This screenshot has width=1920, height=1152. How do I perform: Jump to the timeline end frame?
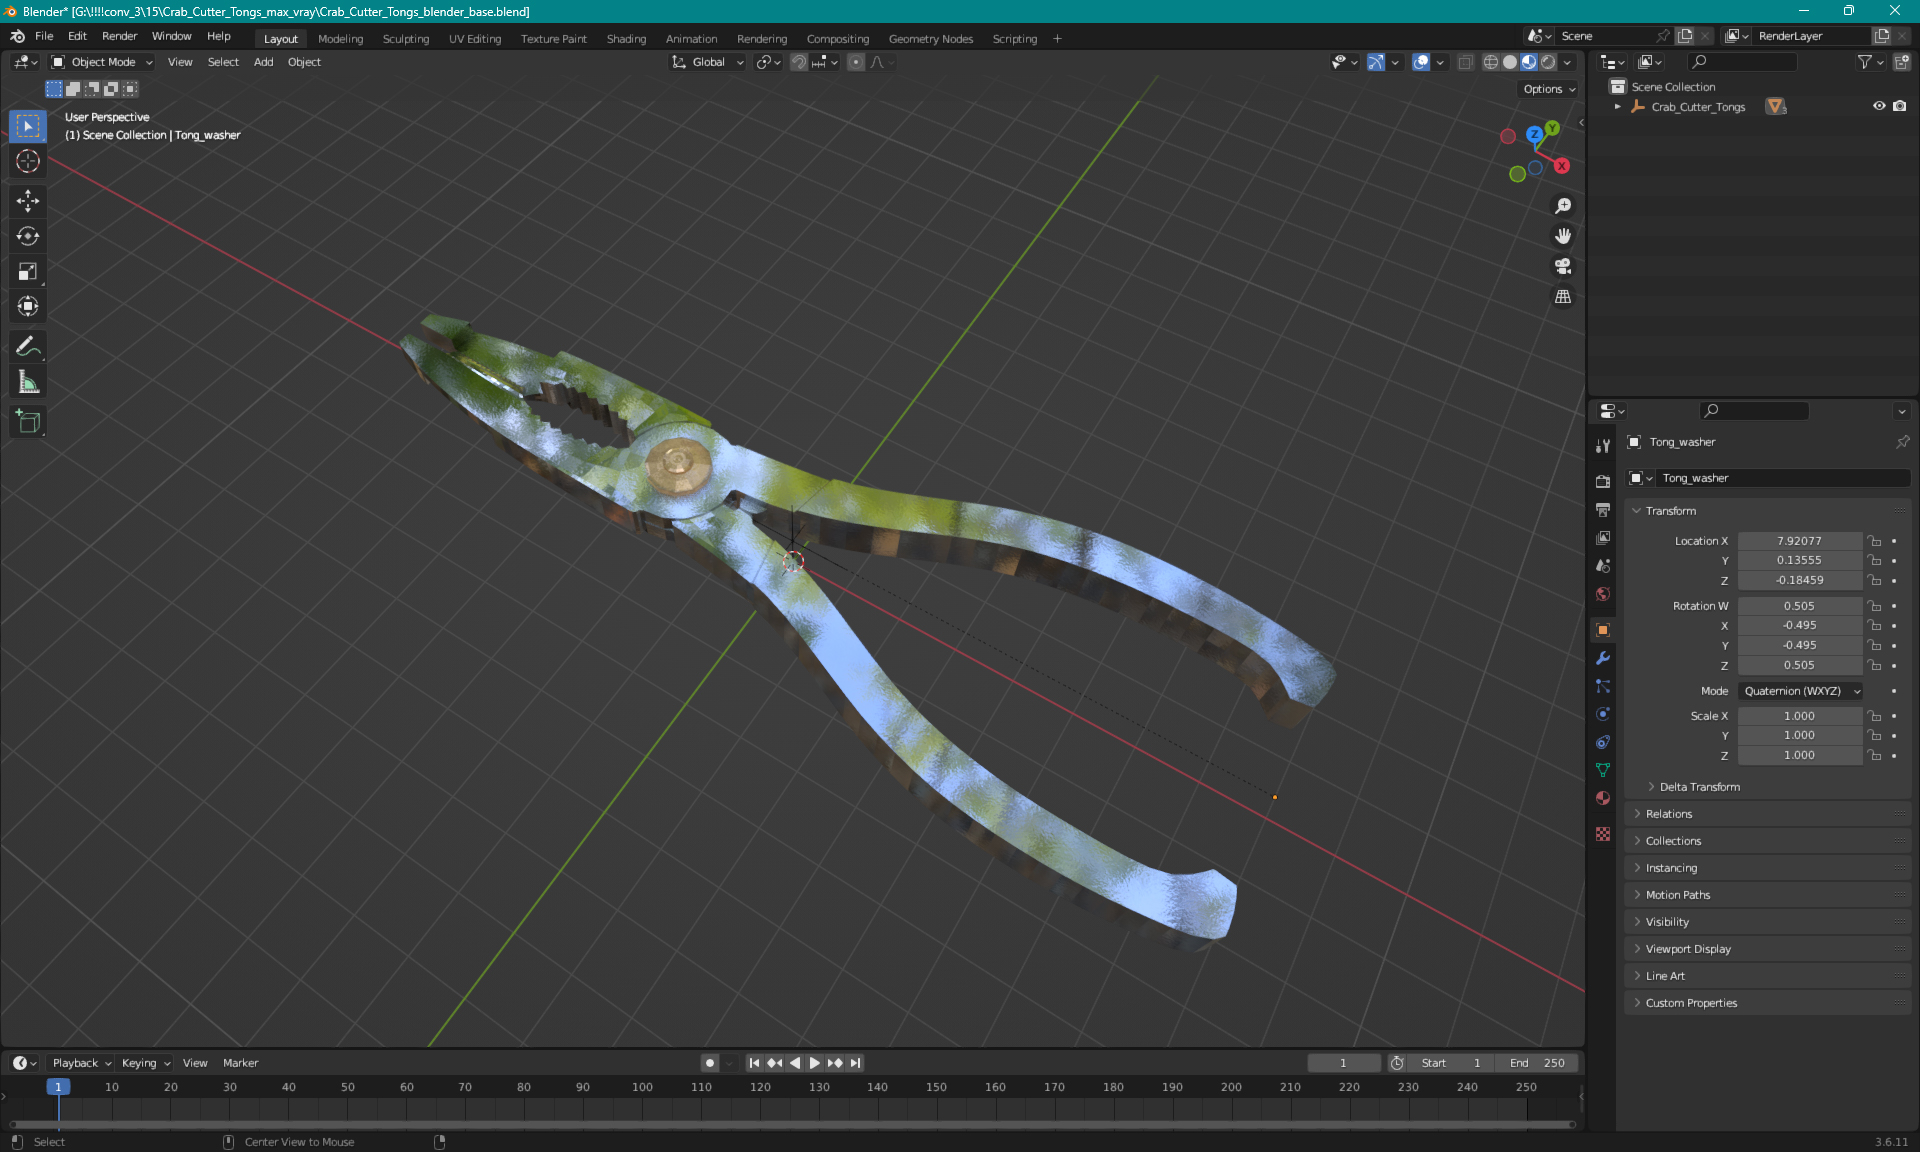tap(855, 1063)
